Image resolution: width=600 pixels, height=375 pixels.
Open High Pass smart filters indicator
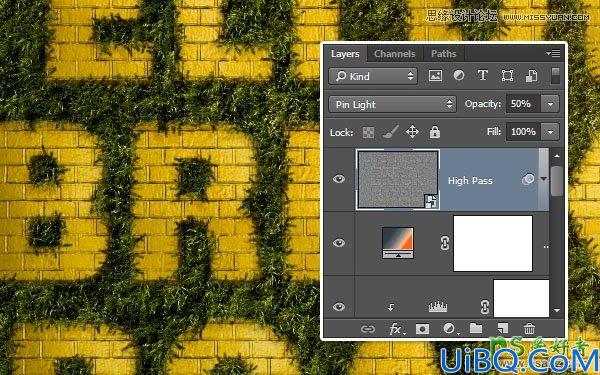coord(528,179)
